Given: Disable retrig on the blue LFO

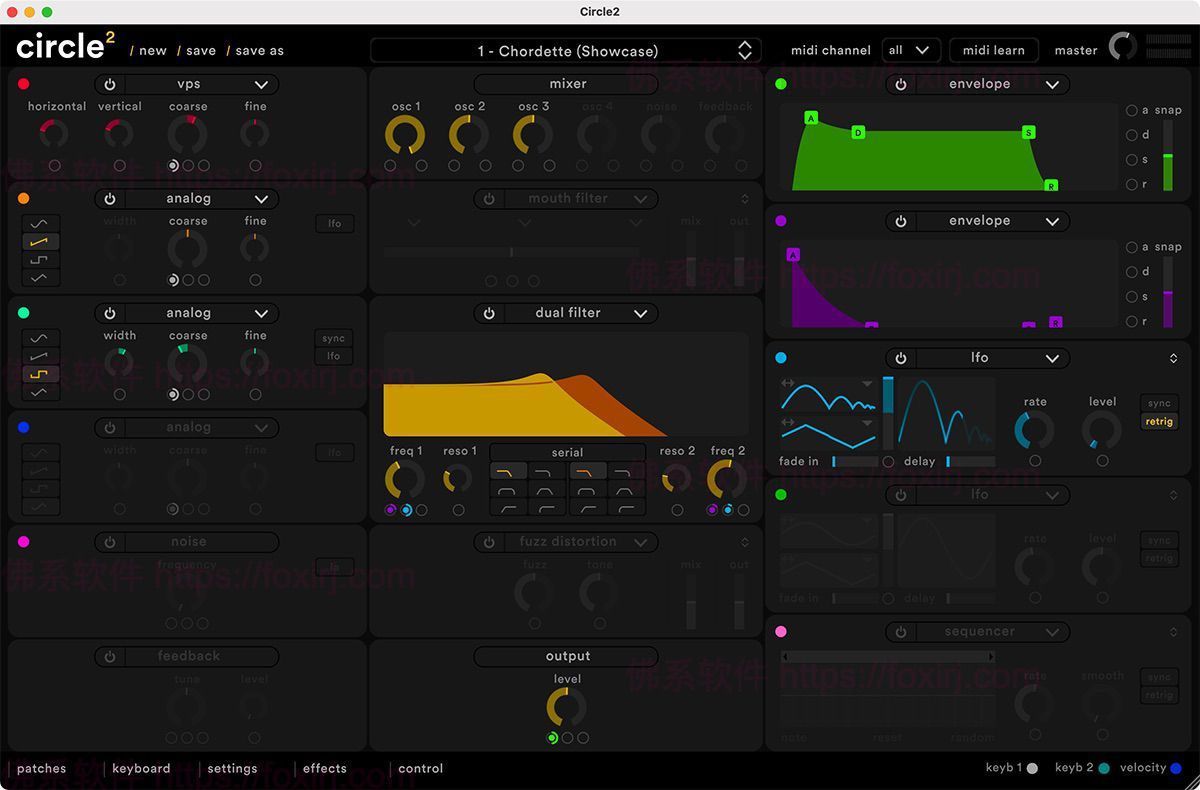Looking at the screenshot, I should tap(1159, 421).
